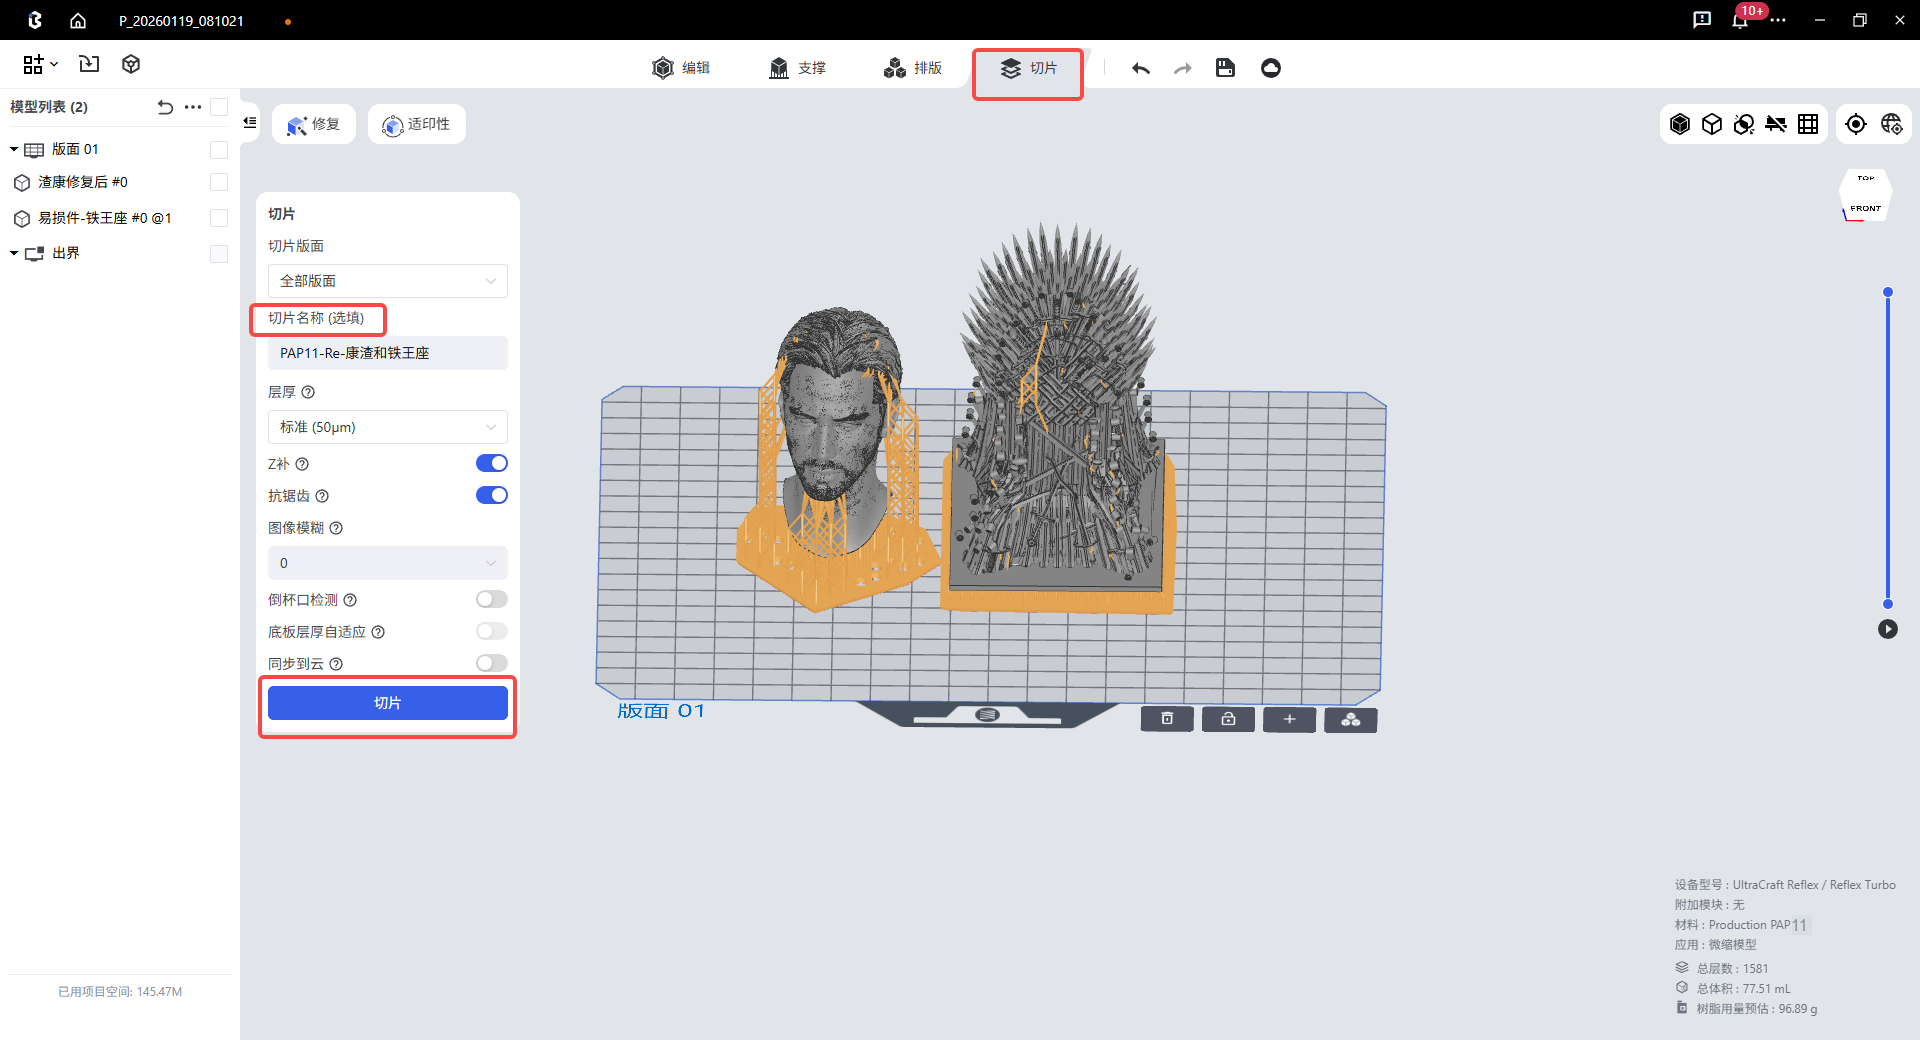Enable the 同步到云 switch

(x=491, y=663)
